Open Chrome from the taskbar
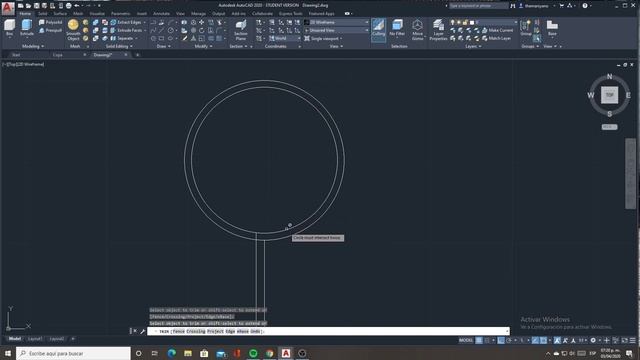This screenshot has height=360, width=640. click(269, 353)
